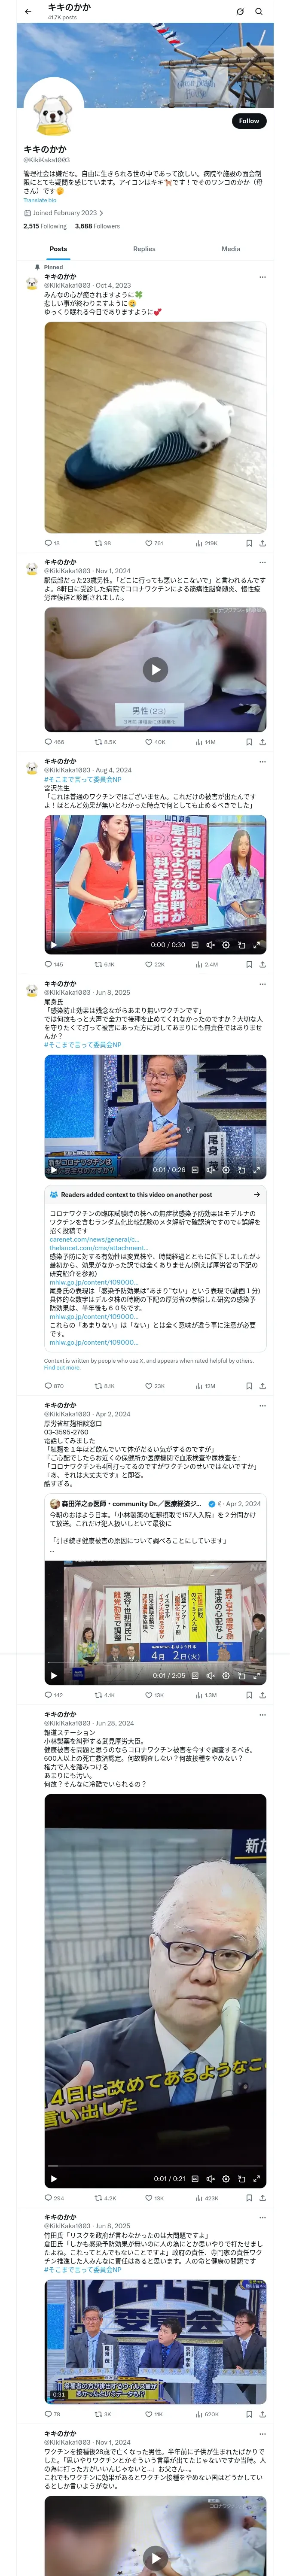Share the Nov 1, 2024 post
The image size is (290, 2576).
point(262,742)
